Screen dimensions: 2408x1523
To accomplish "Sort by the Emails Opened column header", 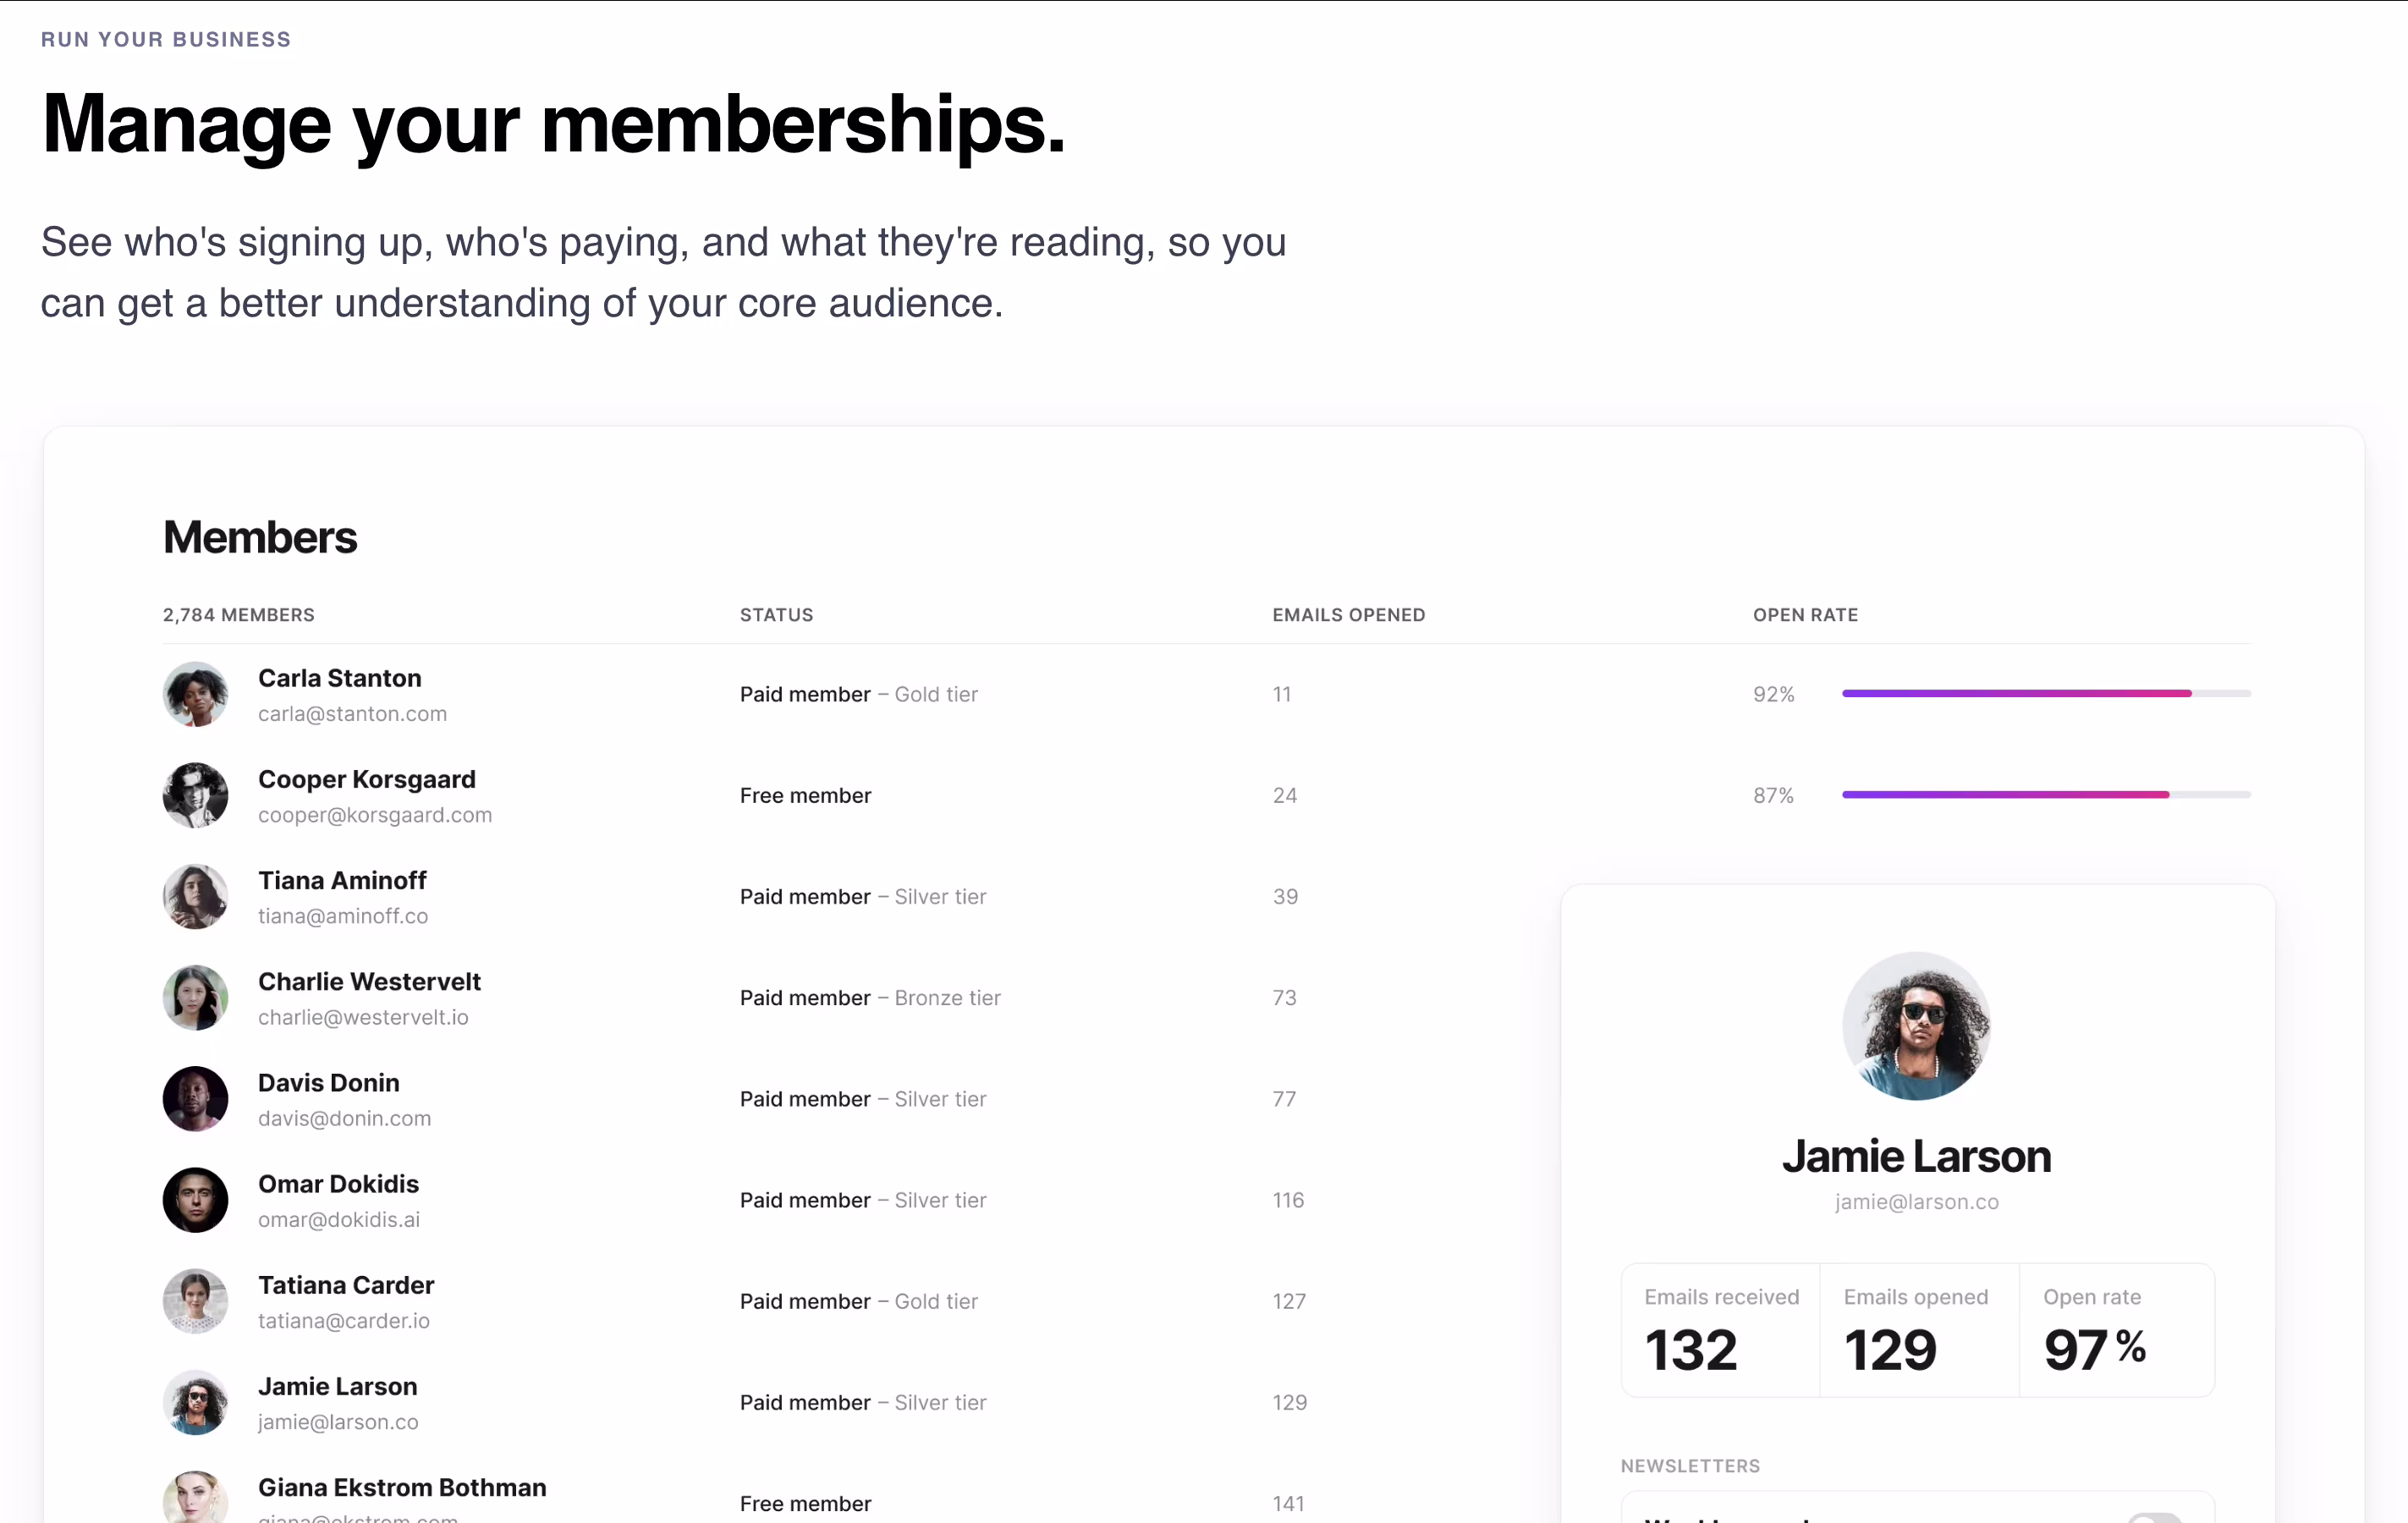I will click(1348, 615).
